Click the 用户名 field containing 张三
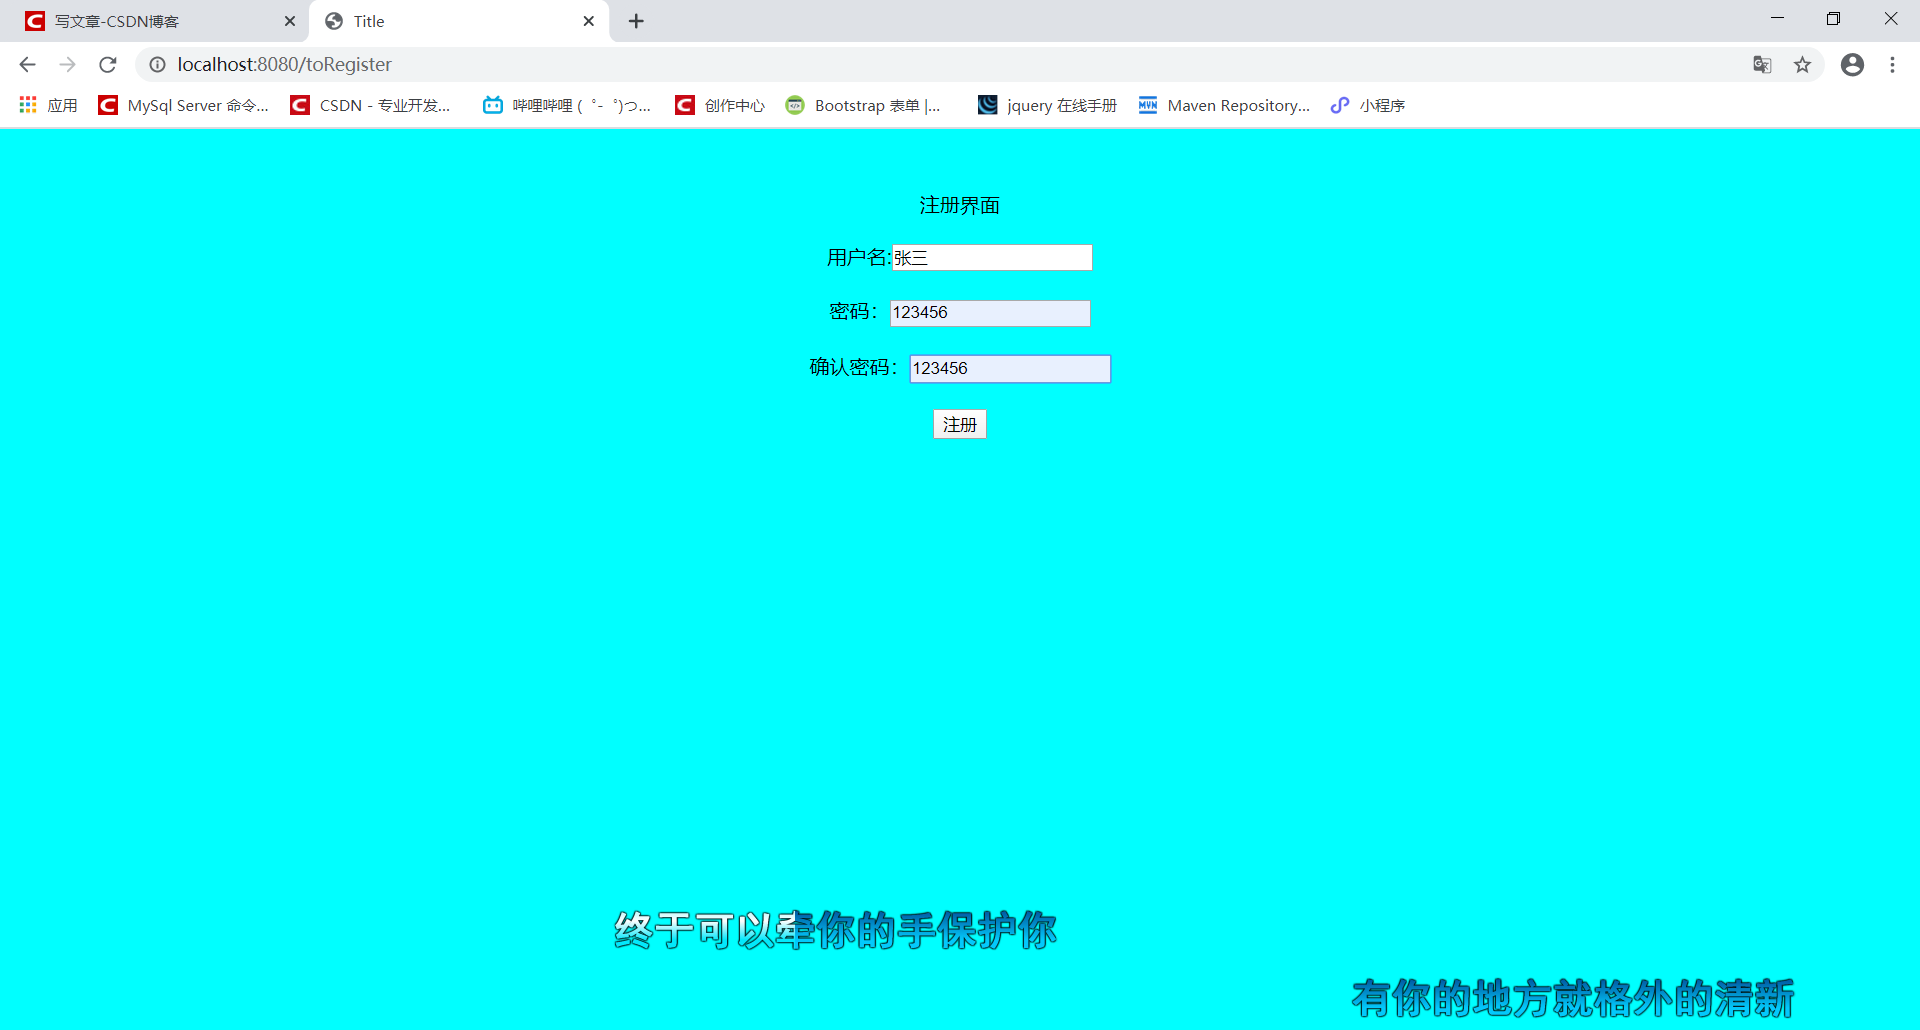Screen dimensions: 1920x1030 (992, 258)
